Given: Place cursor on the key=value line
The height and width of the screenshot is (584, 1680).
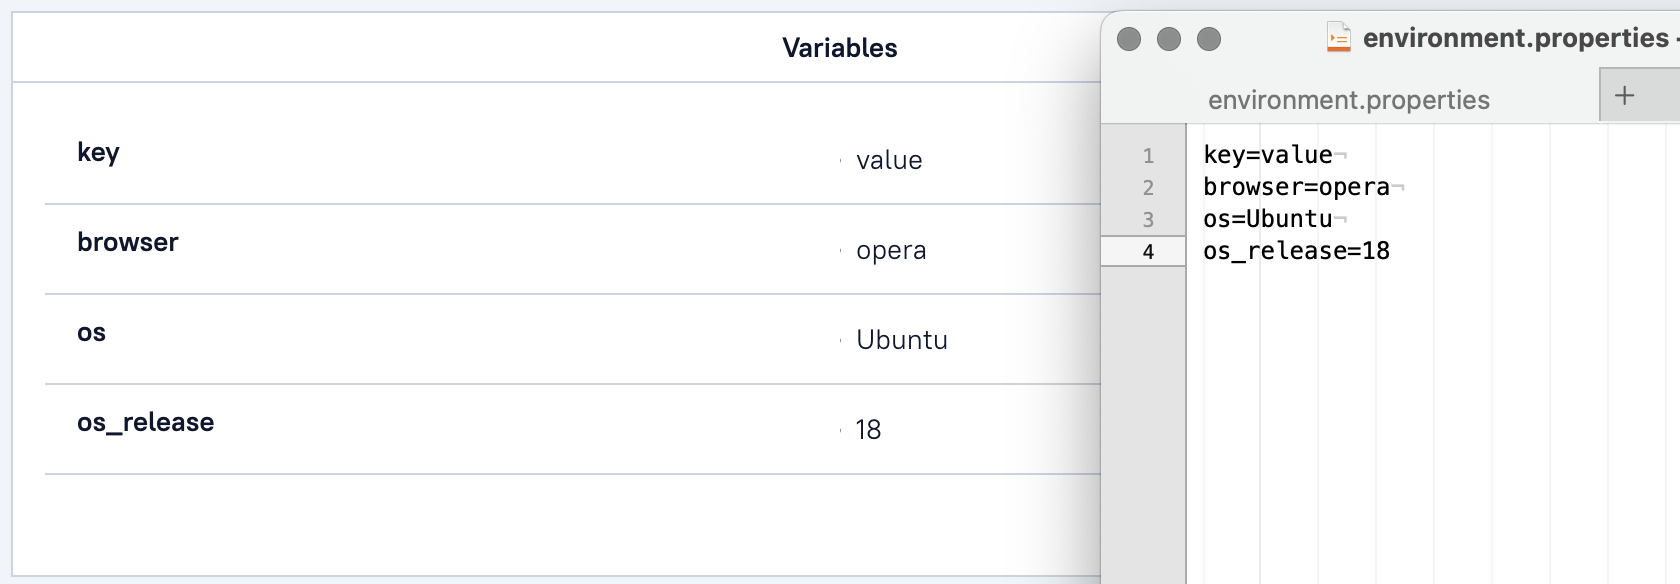Looking at the screenshot, I should click(x=1265, y=155).
